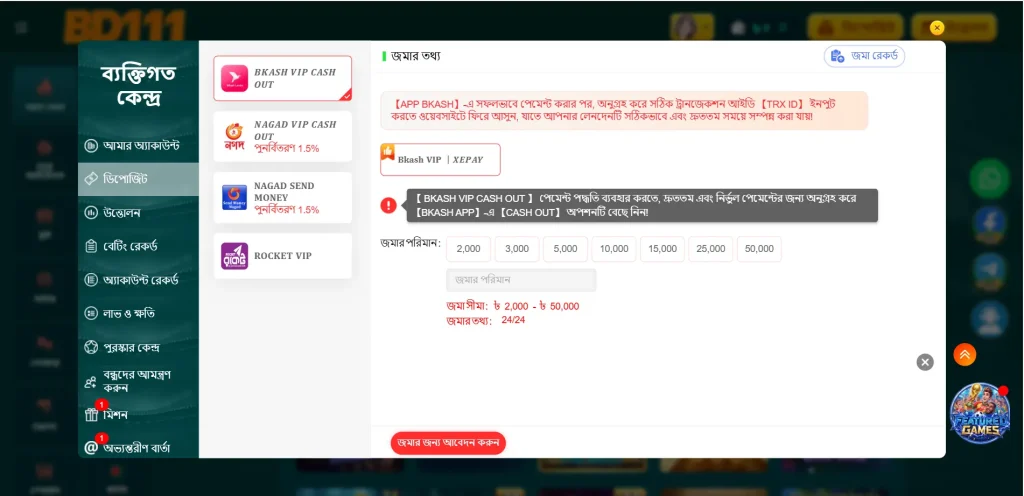The height and width of the screenshot is (496, 1024).
Task: Click the জমার তথ্য section heading
Action: [x=415, y=56]
